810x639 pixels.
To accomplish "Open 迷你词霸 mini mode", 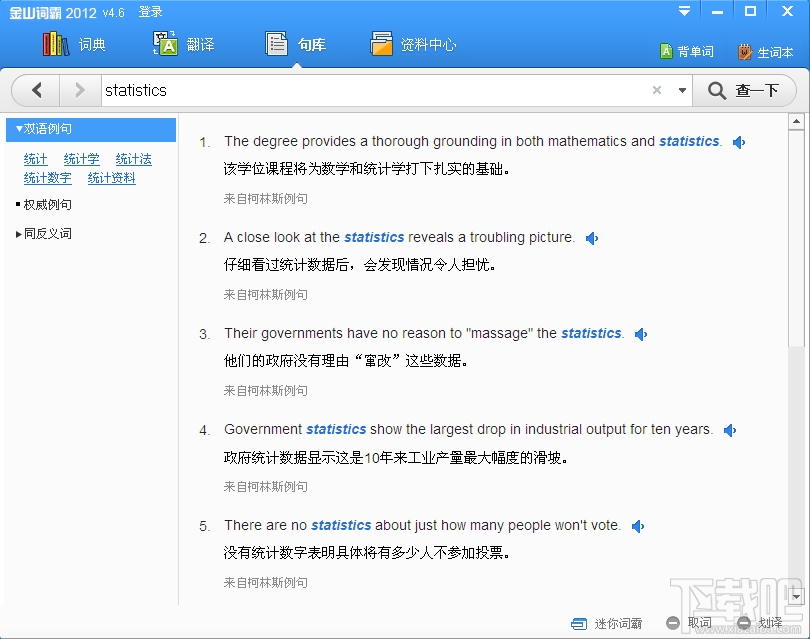I will 606,624.
